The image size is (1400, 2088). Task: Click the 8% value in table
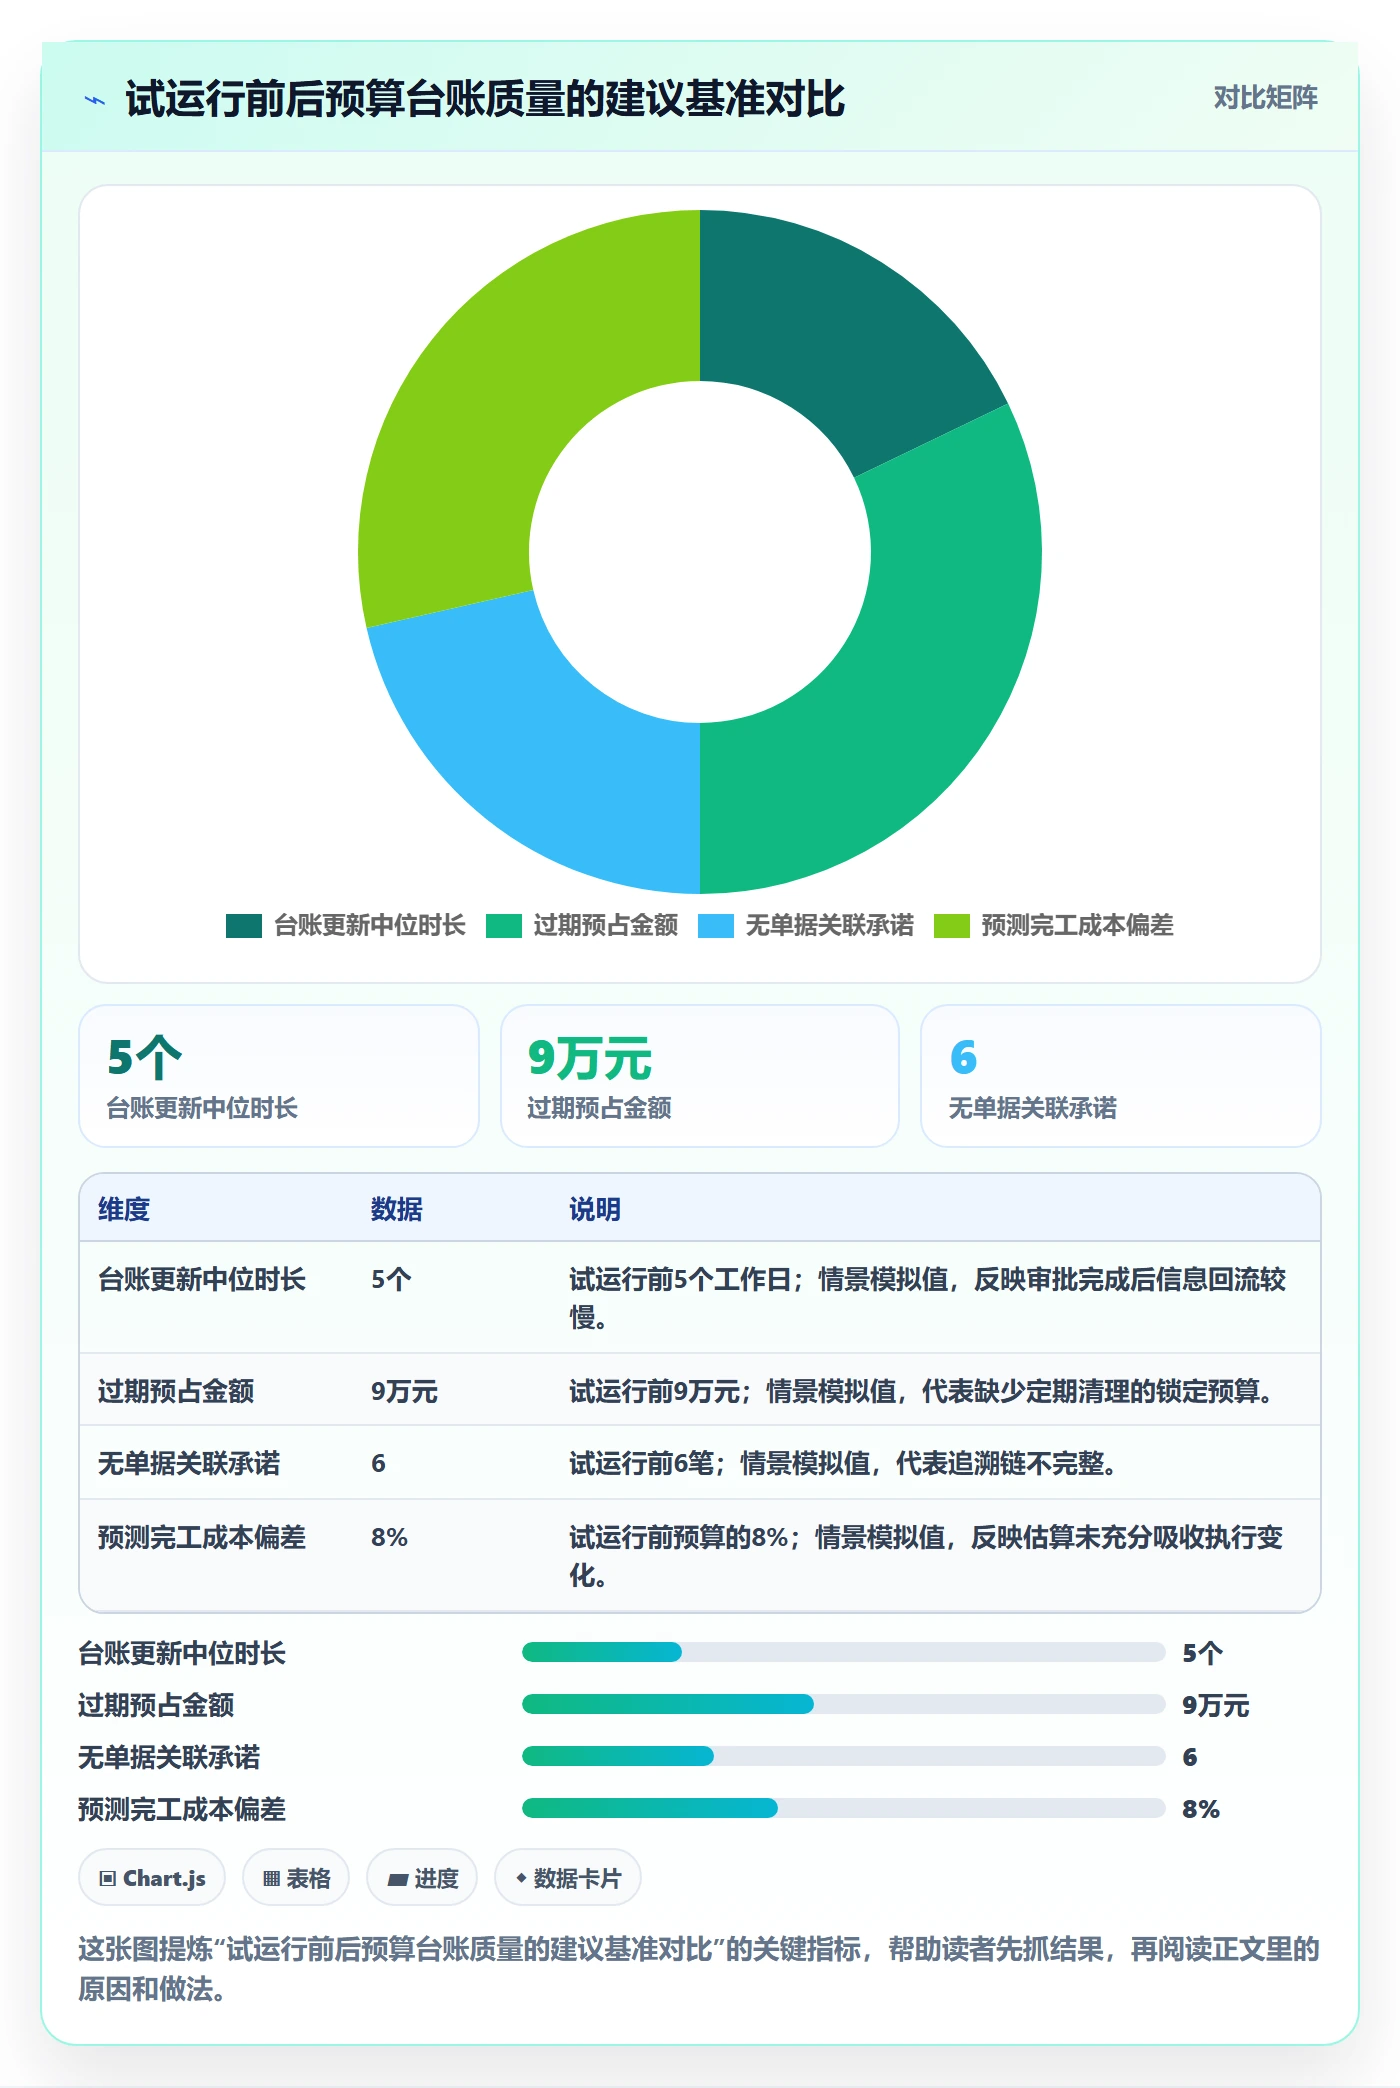click(389, 1537)
